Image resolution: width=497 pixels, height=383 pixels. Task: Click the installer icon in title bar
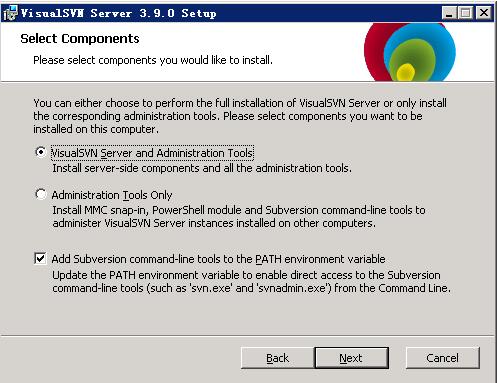click(x=10, y=13)
